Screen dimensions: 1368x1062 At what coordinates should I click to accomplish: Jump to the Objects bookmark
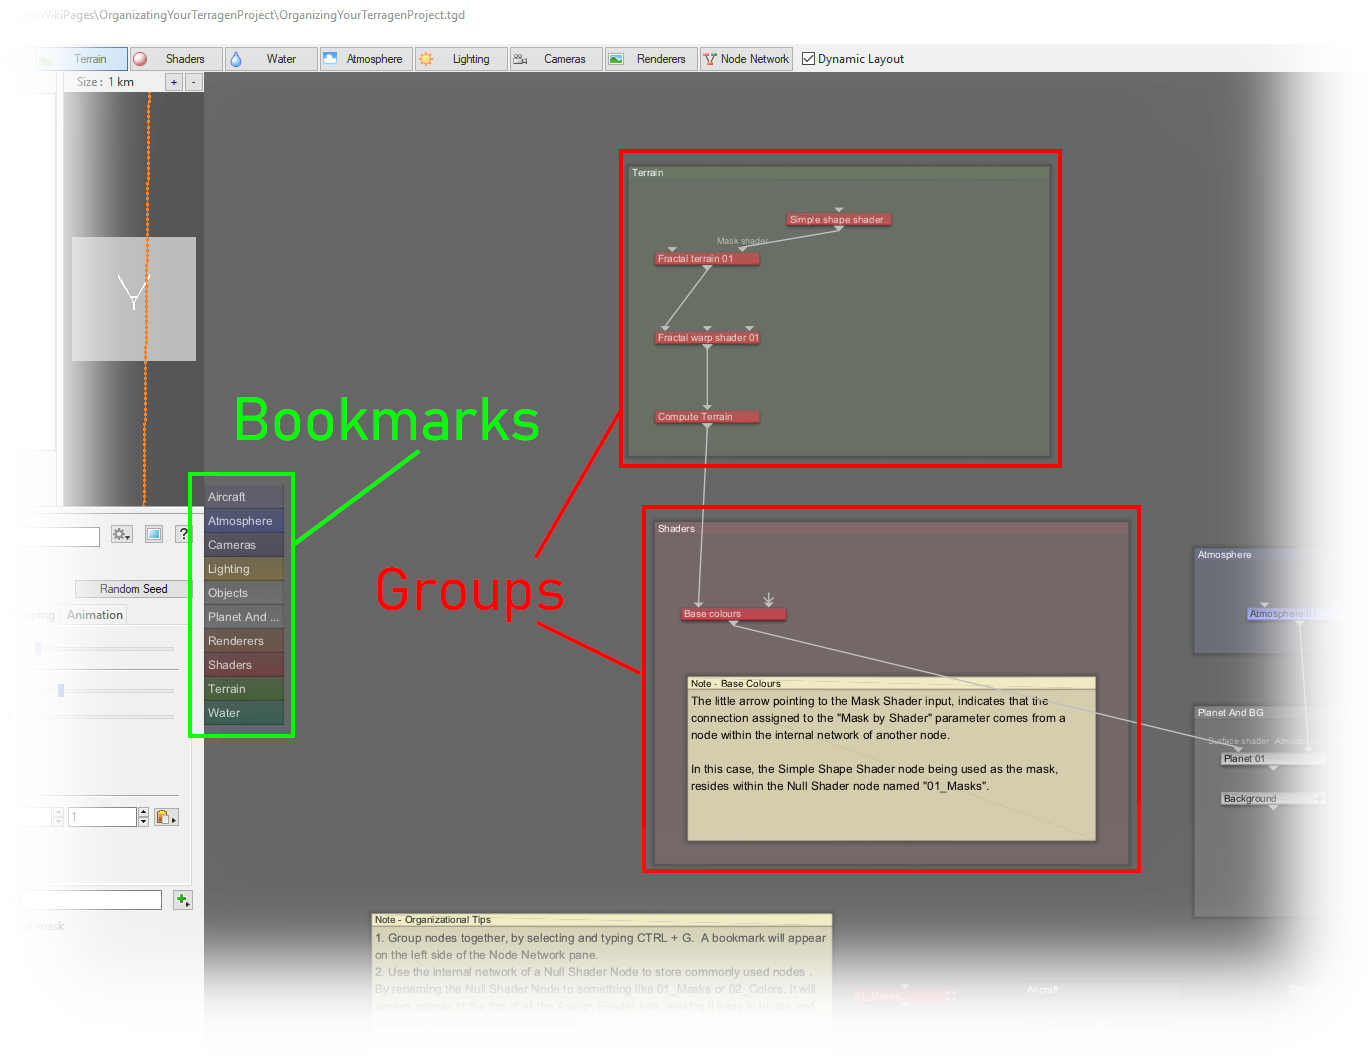(x=244, y=593)
